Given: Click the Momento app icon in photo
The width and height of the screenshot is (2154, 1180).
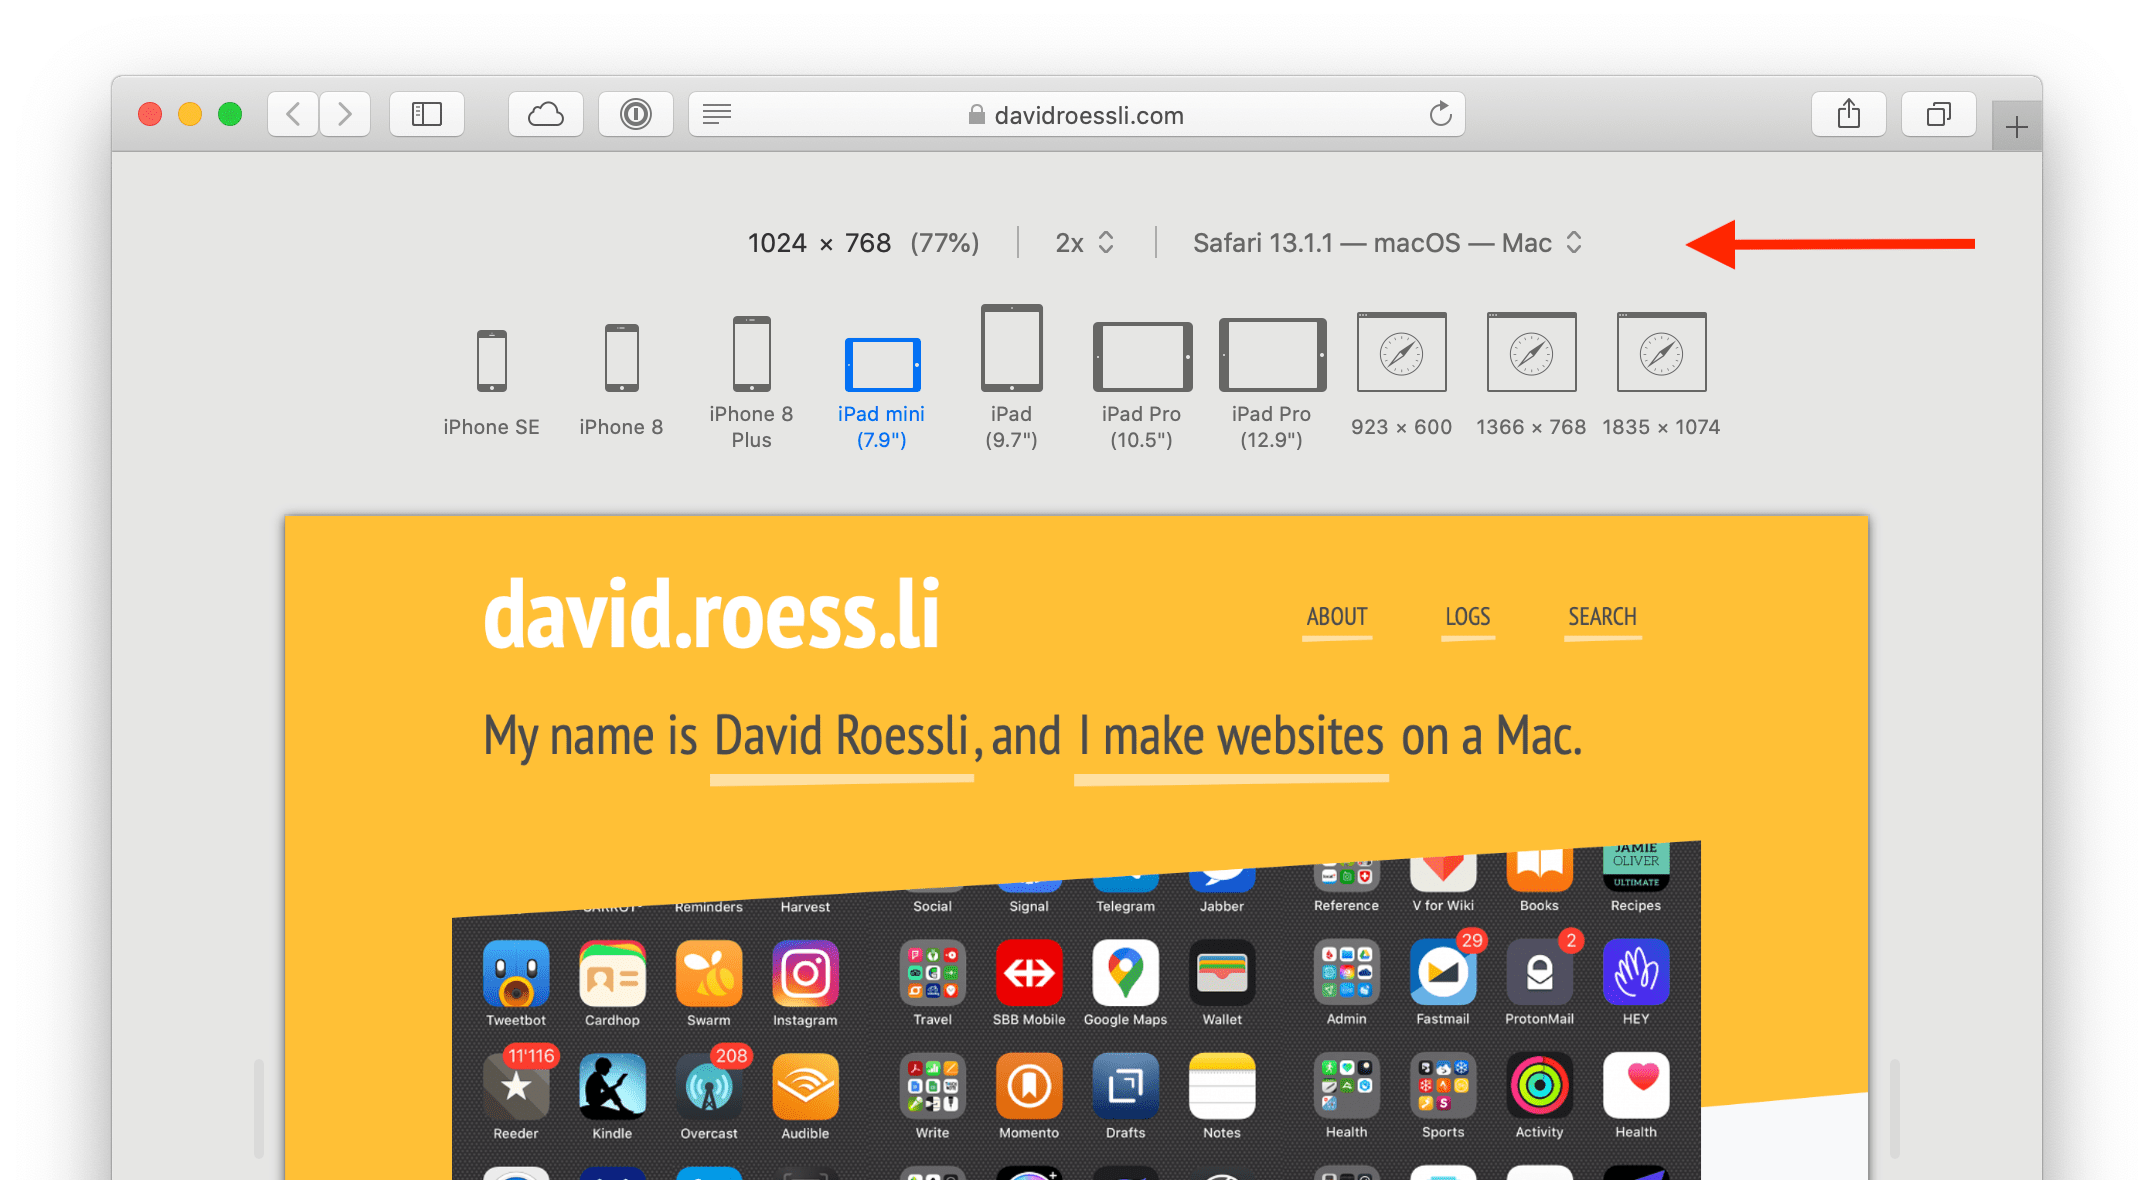Looking at the screenshot, I should click(1028, 1086).
